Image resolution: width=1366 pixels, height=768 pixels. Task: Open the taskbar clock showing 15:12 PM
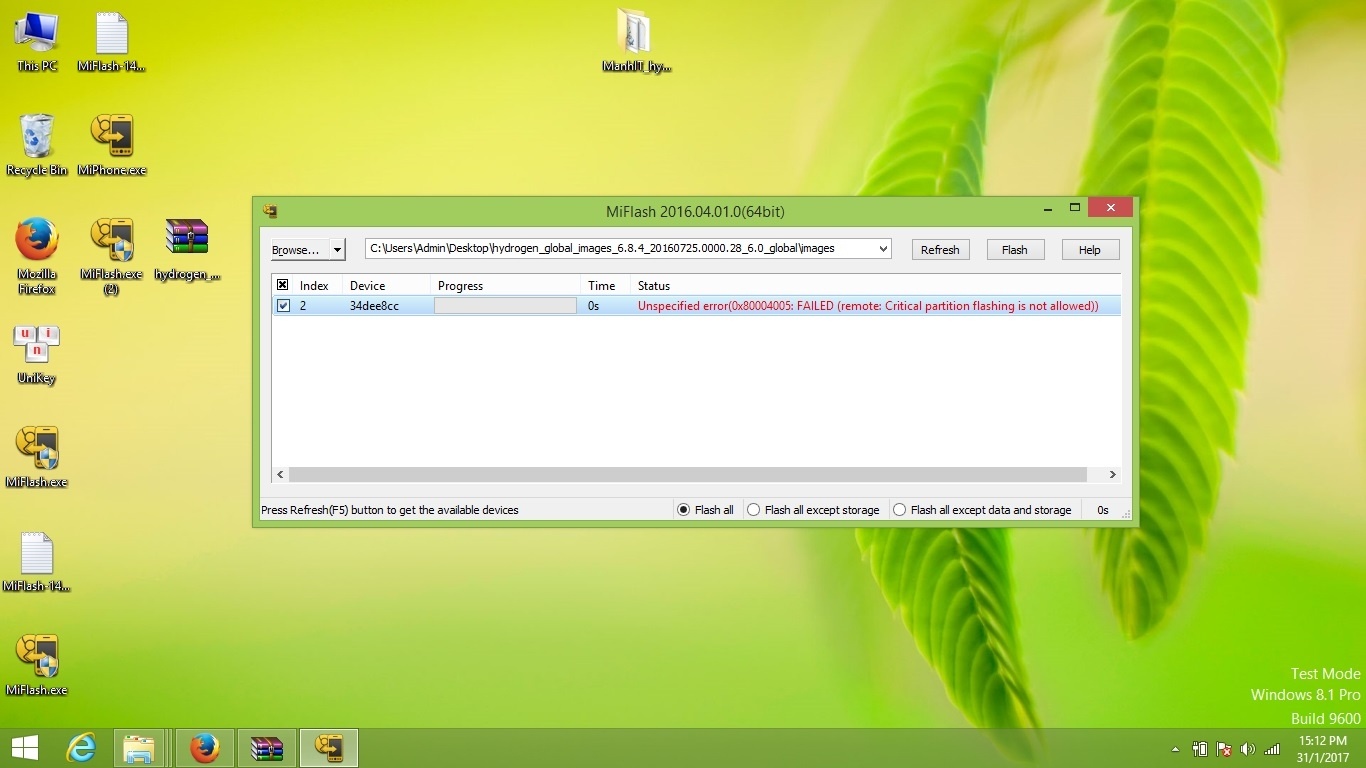tap(1322, 749)
